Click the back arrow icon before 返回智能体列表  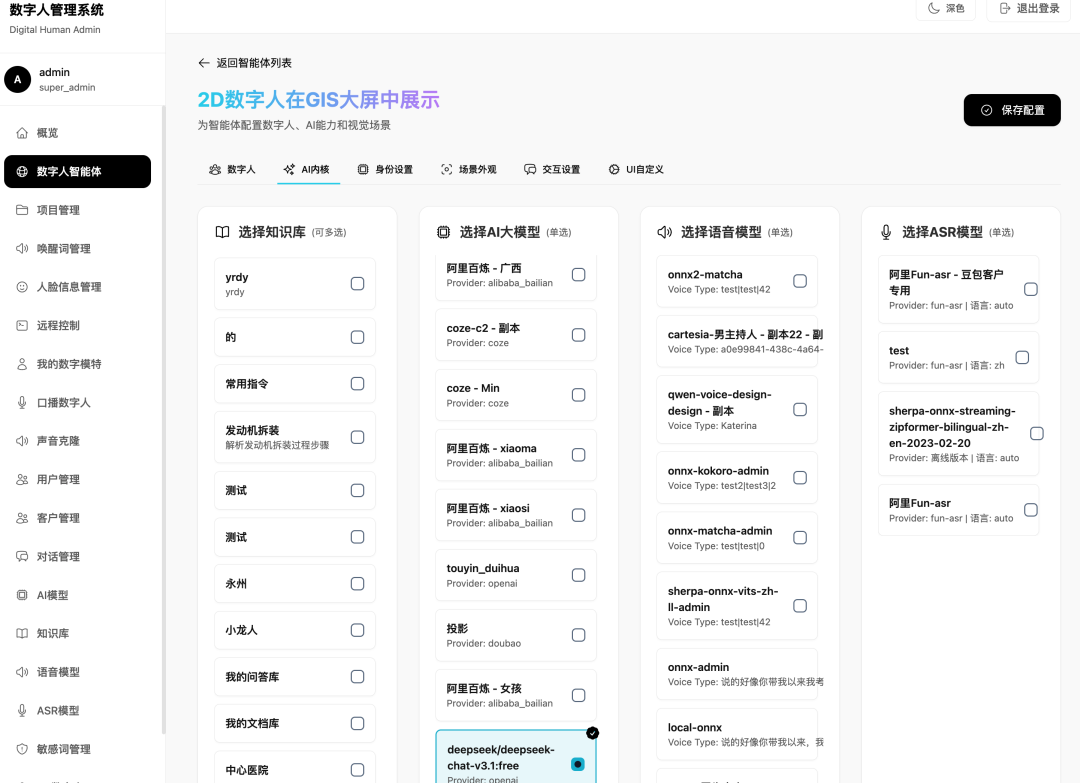click(204, 63)
